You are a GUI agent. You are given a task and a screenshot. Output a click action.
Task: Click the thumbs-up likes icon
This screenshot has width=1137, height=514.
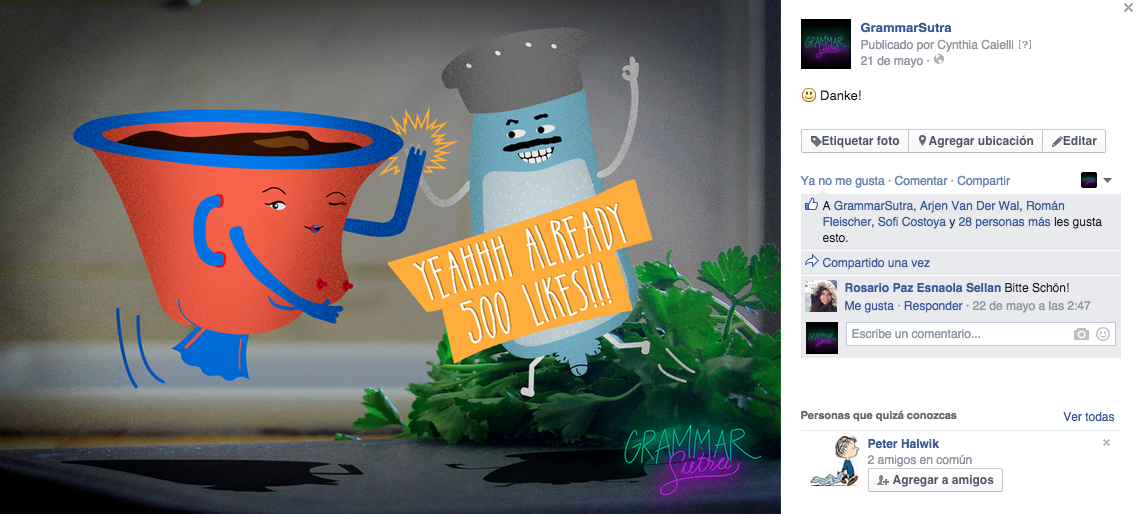(811, 205)
